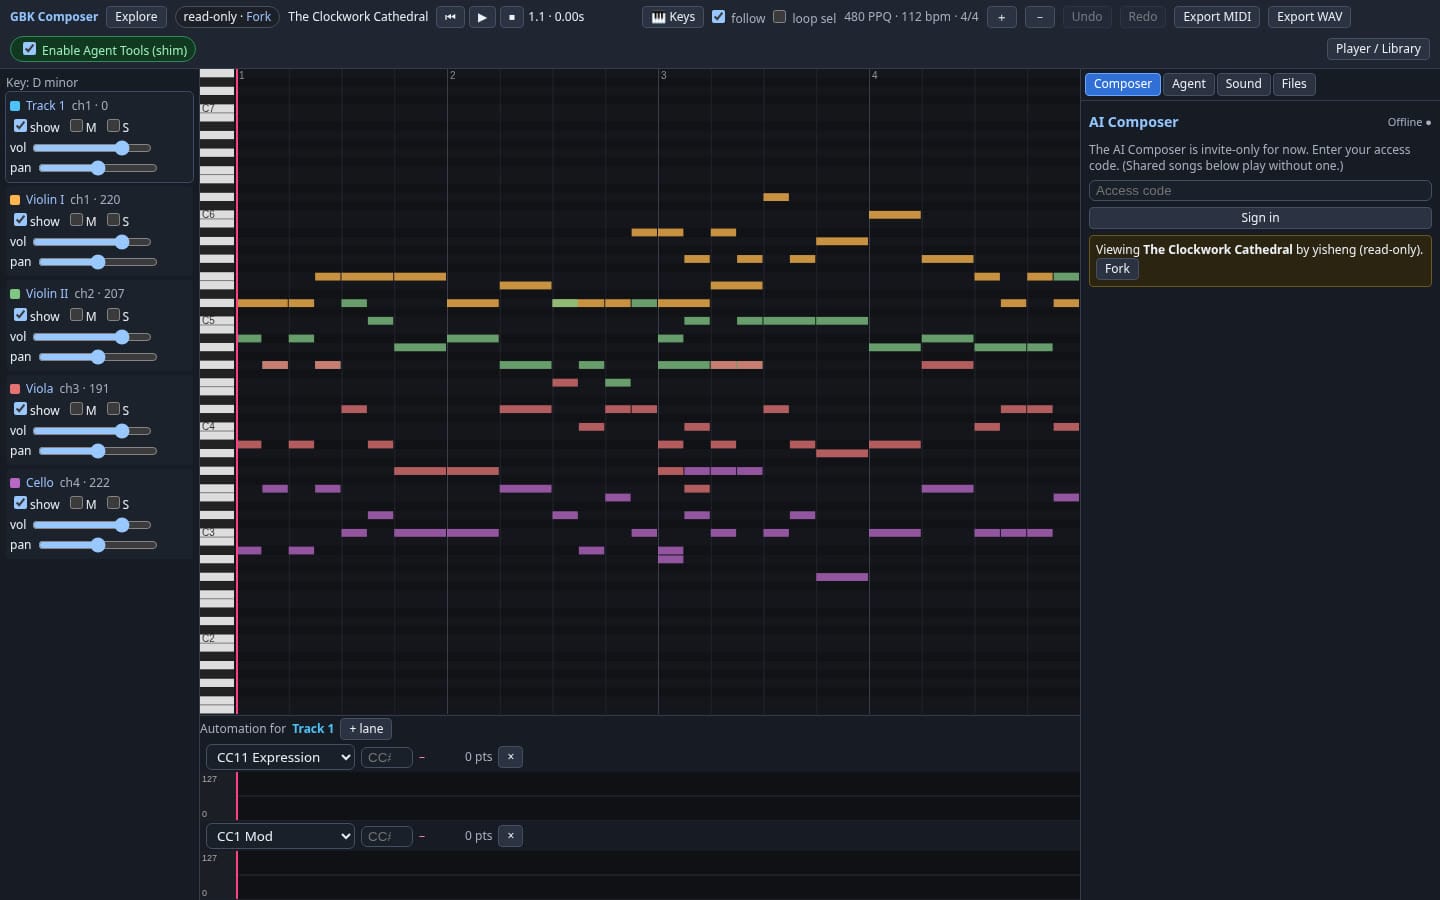Screen dimensions: 1440x900
Task: Mute the Viola track
Action: pos(76,409)
